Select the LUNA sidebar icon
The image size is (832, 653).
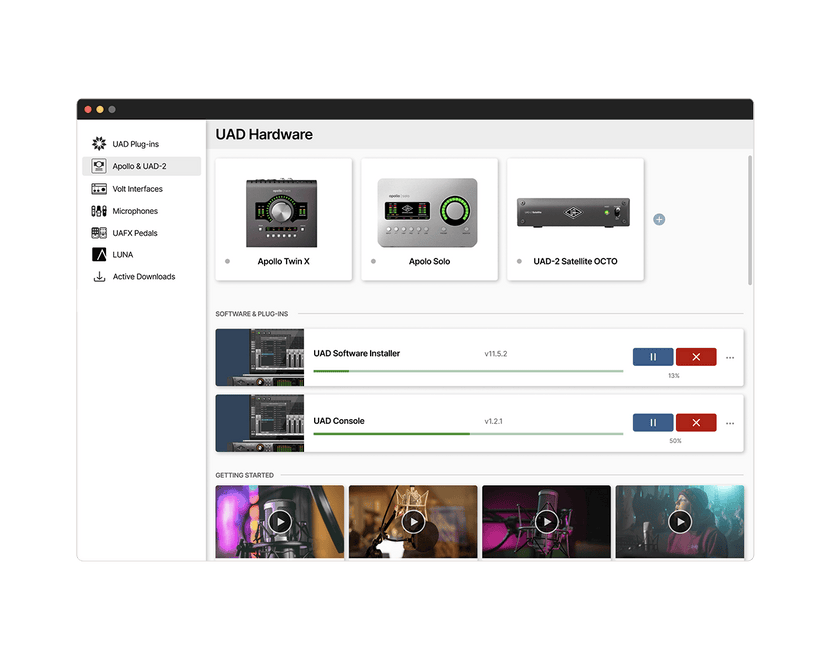point(98,254)
